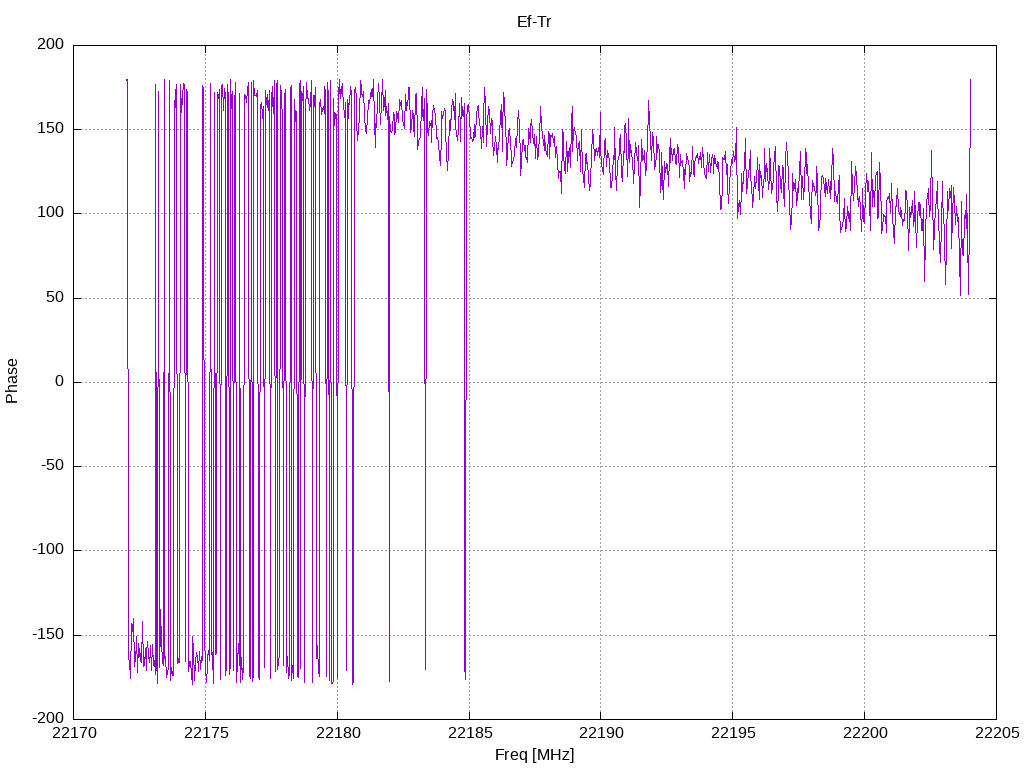Click the y-axis tick label -200
1024x768 pixels.
[48, 718]
